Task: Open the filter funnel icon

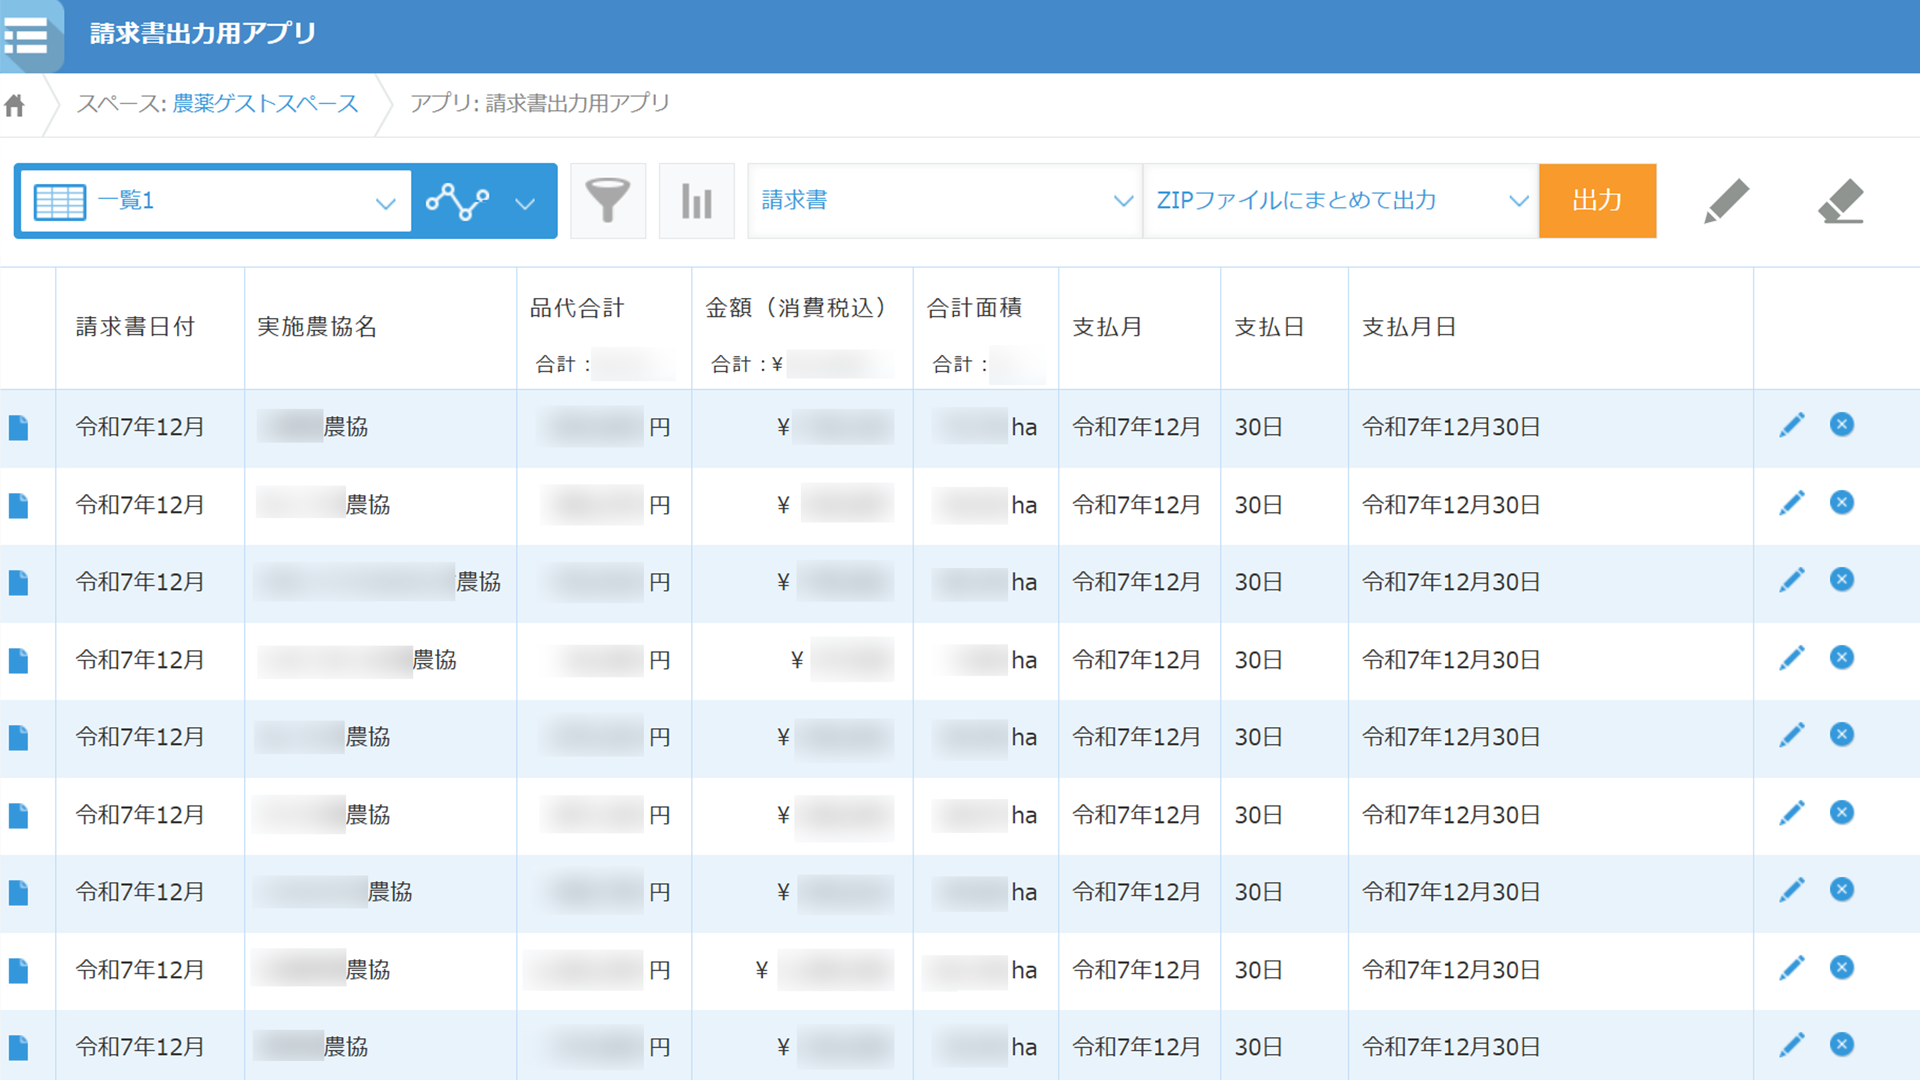Action: coord(608,200)
